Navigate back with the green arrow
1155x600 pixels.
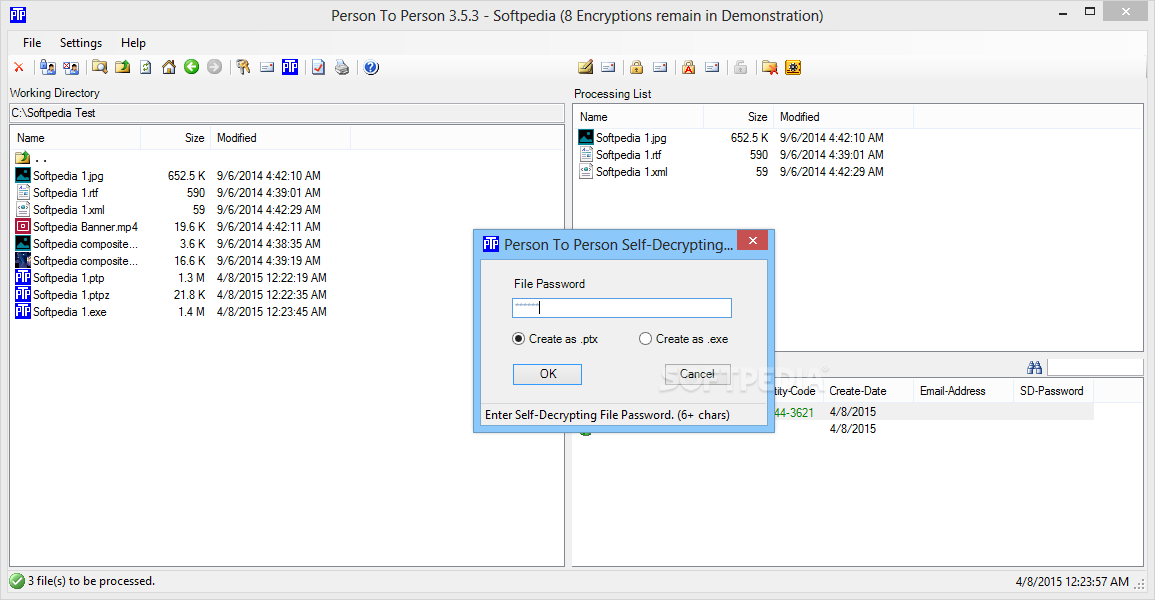point(192,68)
